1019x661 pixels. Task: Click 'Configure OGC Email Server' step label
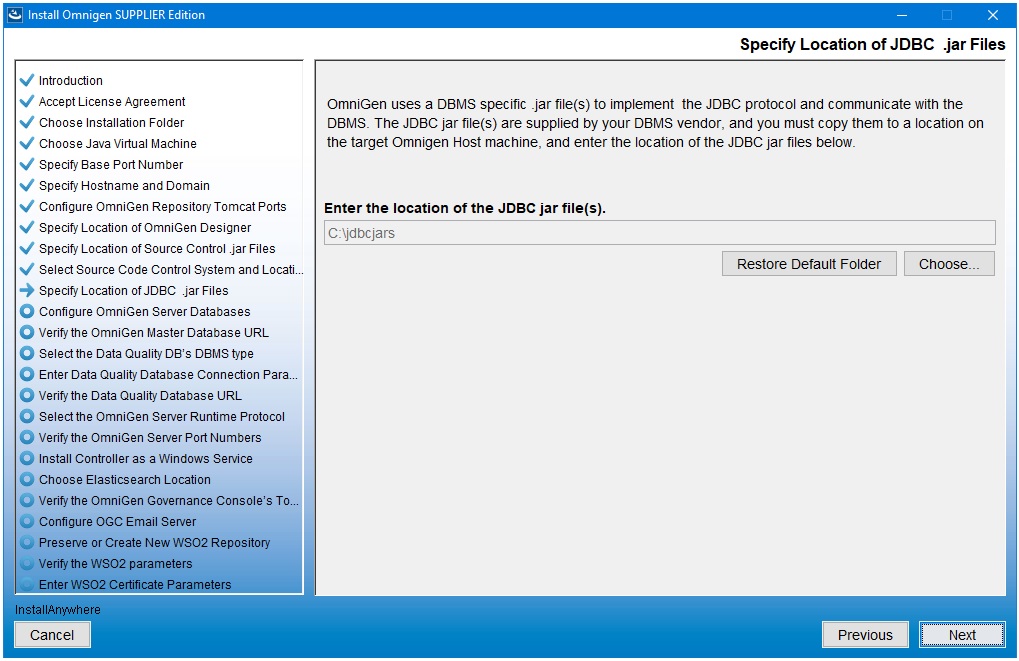[117, 521]
